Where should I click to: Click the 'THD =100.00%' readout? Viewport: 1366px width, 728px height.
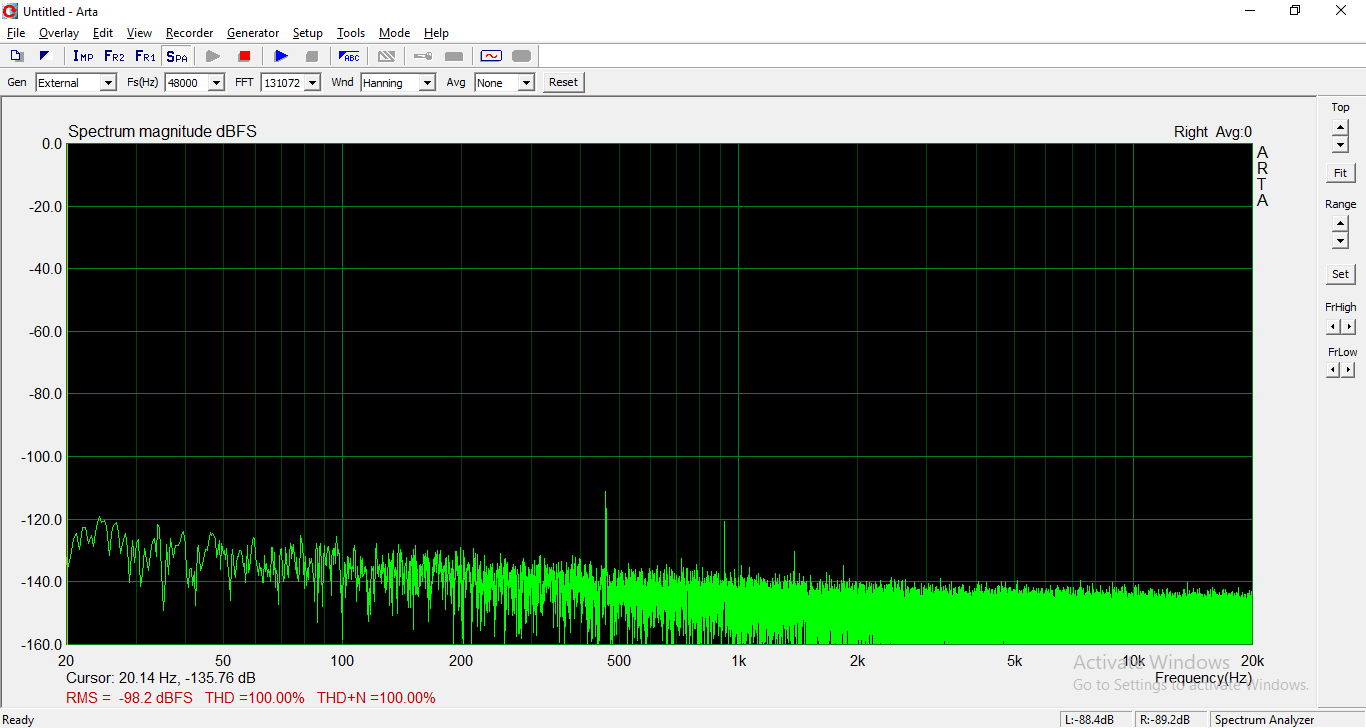pos(255,698)
